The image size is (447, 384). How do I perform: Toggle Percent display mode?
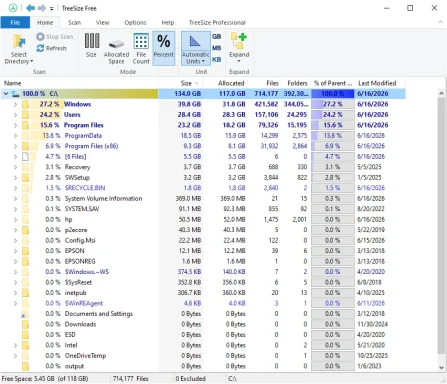coord(164,48)
